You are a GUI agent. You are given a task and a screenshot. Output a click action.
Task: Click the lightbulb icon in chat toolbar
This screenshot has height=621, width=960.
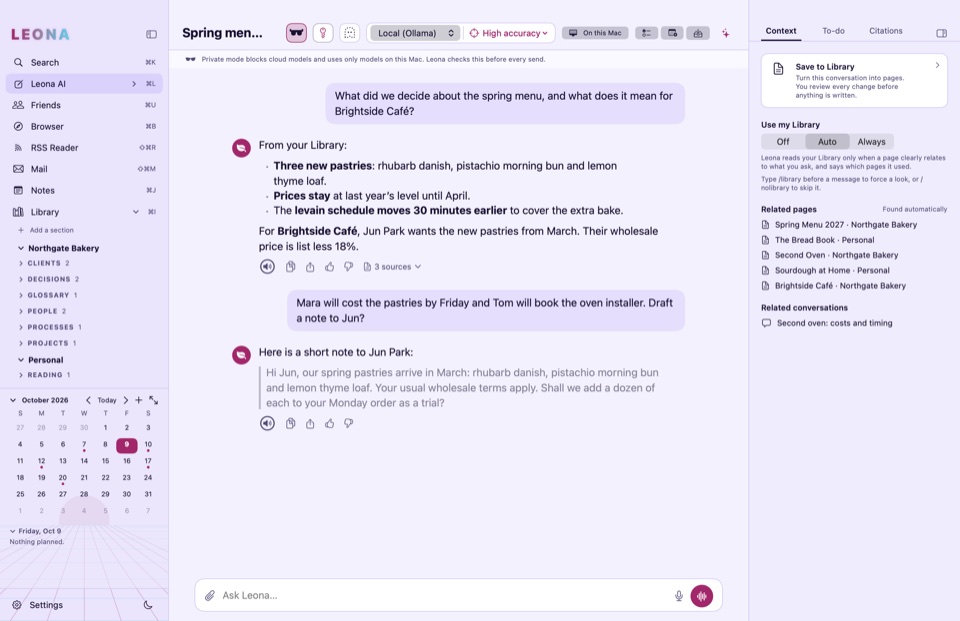(323, 33)
